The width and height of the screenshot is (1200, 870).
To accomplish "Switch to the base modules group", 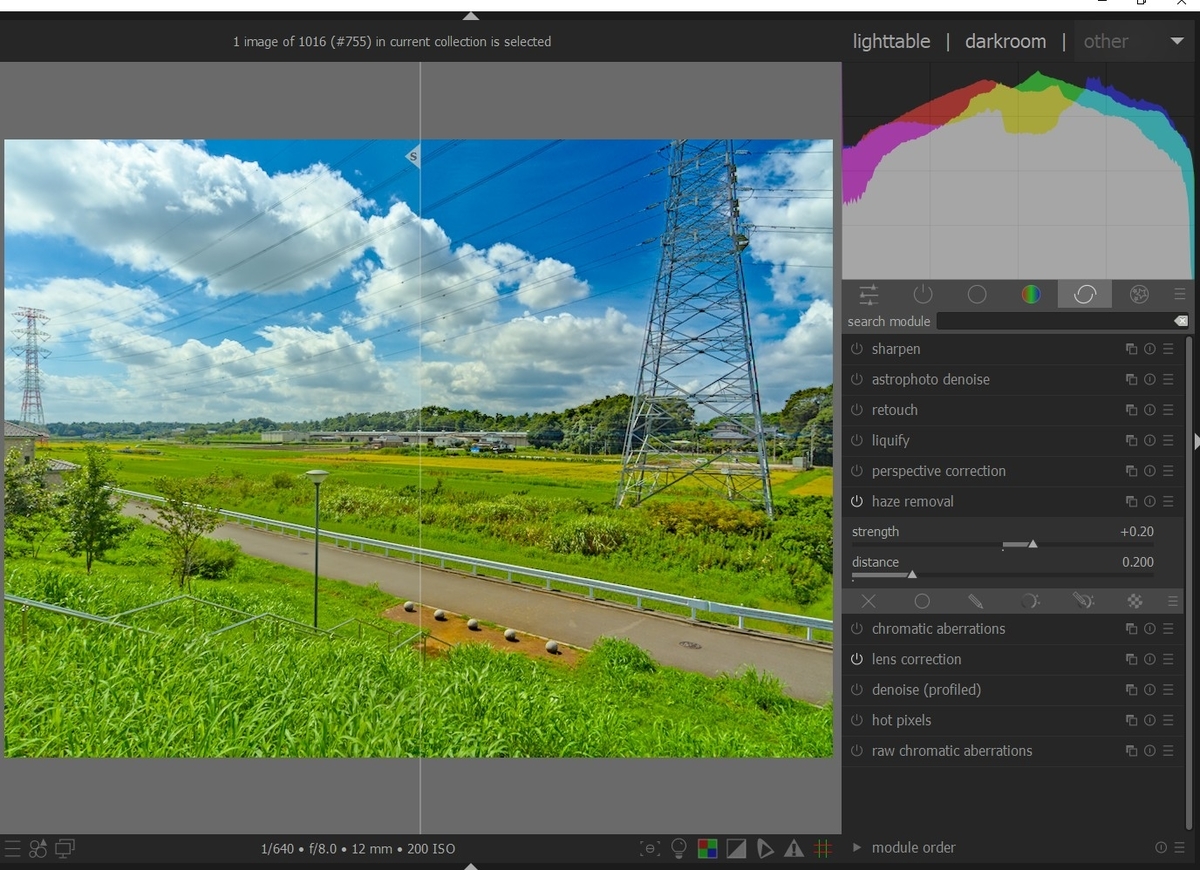I will [x=977, y=294].
